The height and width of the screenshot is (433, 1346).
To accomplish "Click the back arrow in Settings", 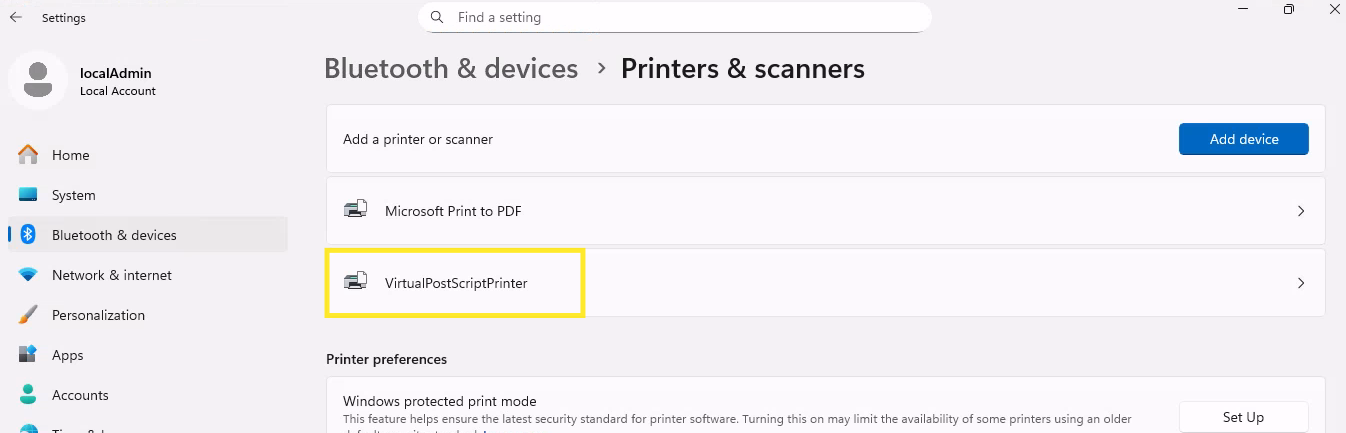I will [16, 18].
